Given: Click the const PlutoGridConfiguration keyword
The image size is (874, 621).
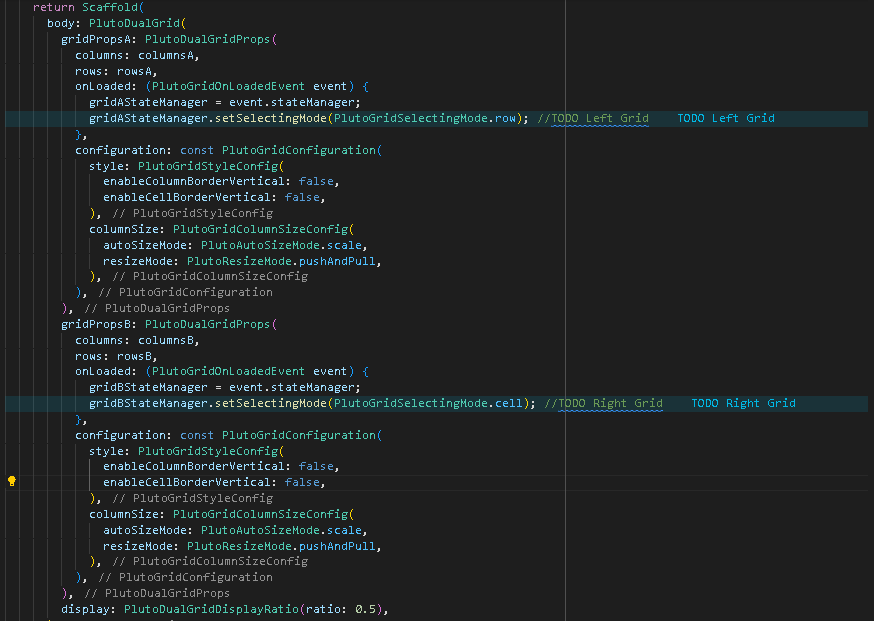Looking at the screenshot, I should (197, 149).
